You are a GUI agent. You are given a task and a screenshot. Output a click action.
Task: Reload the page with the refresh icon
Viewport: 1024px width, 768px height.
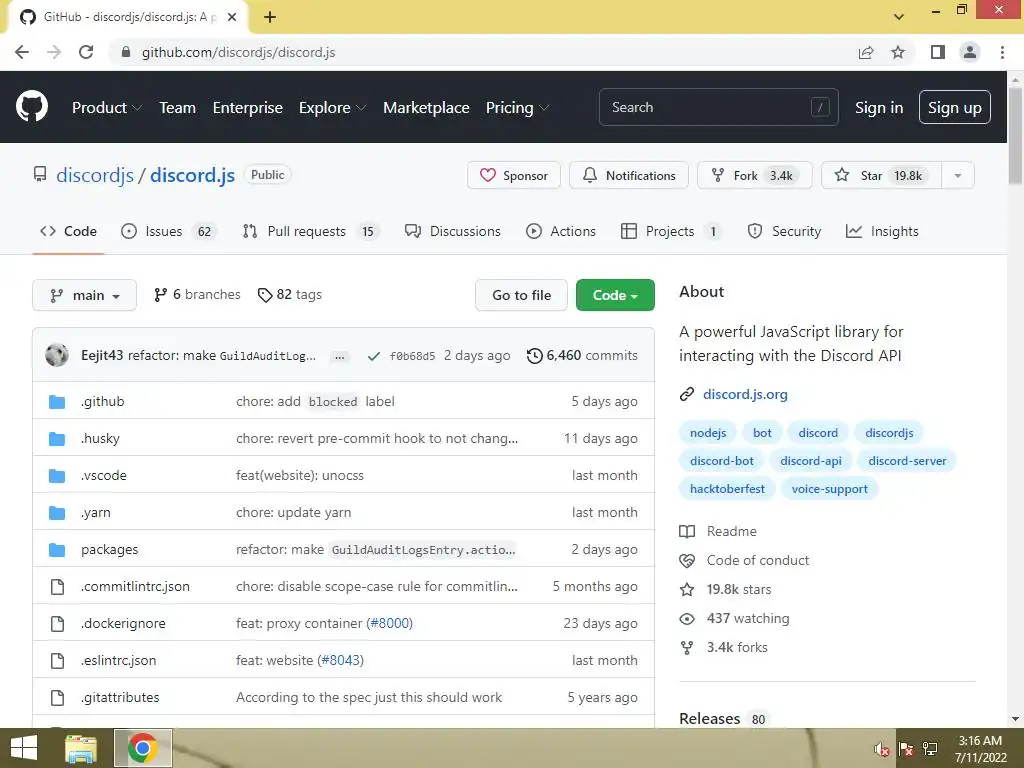click(x=86, y=52)
